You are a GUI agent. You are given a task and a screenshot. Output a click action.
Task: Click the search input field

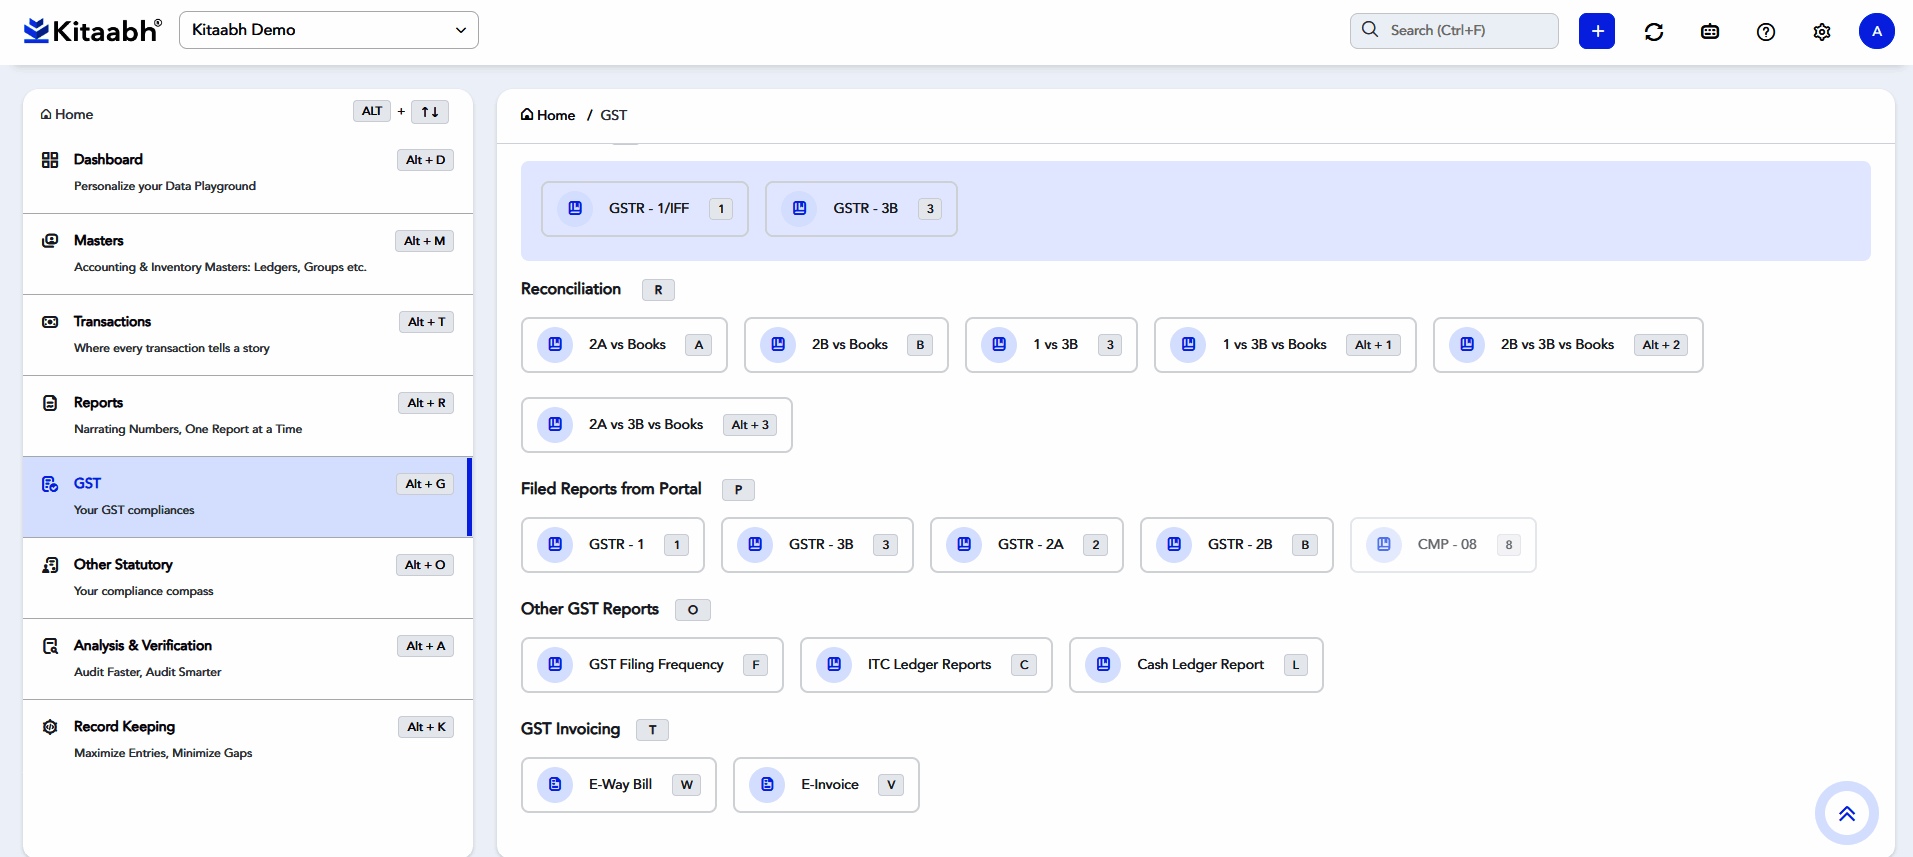[1454, 31]
